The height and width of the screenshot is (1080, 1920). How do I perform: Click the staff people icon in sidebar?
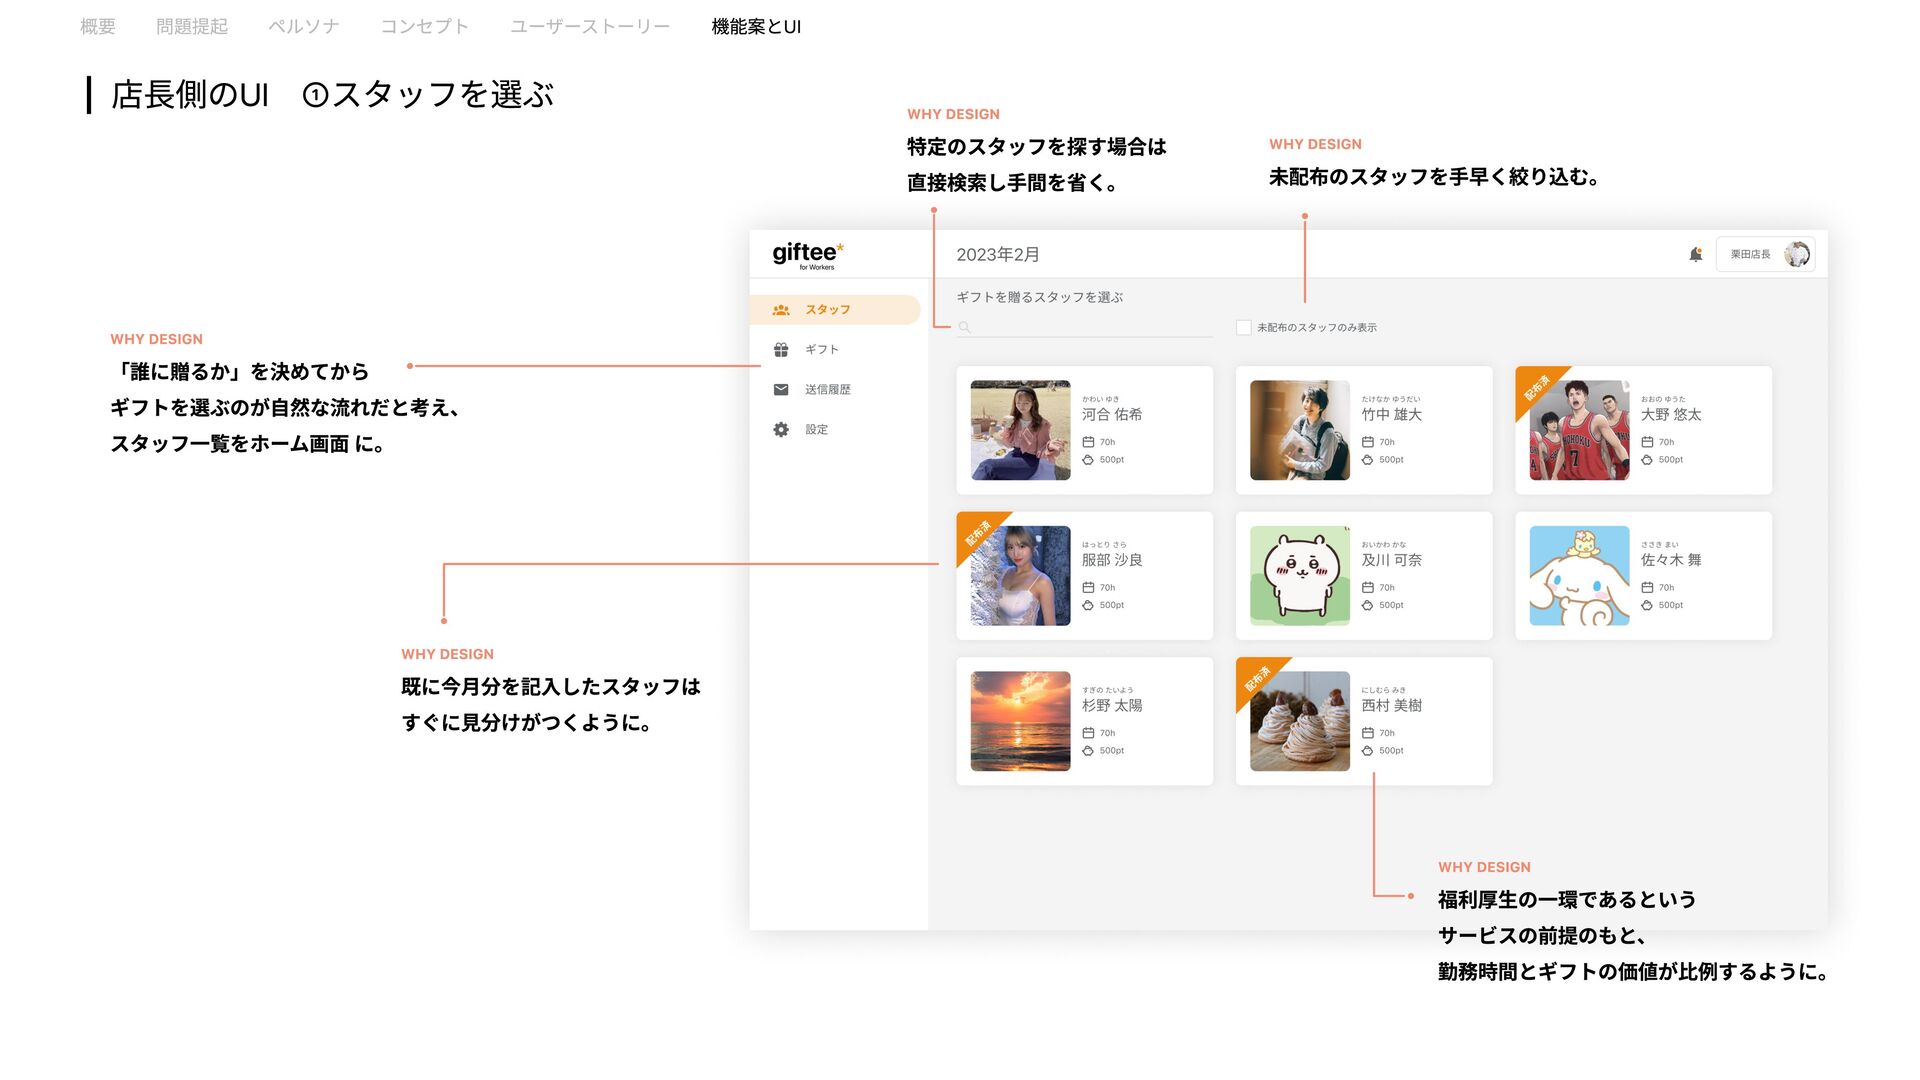[781, 310]
